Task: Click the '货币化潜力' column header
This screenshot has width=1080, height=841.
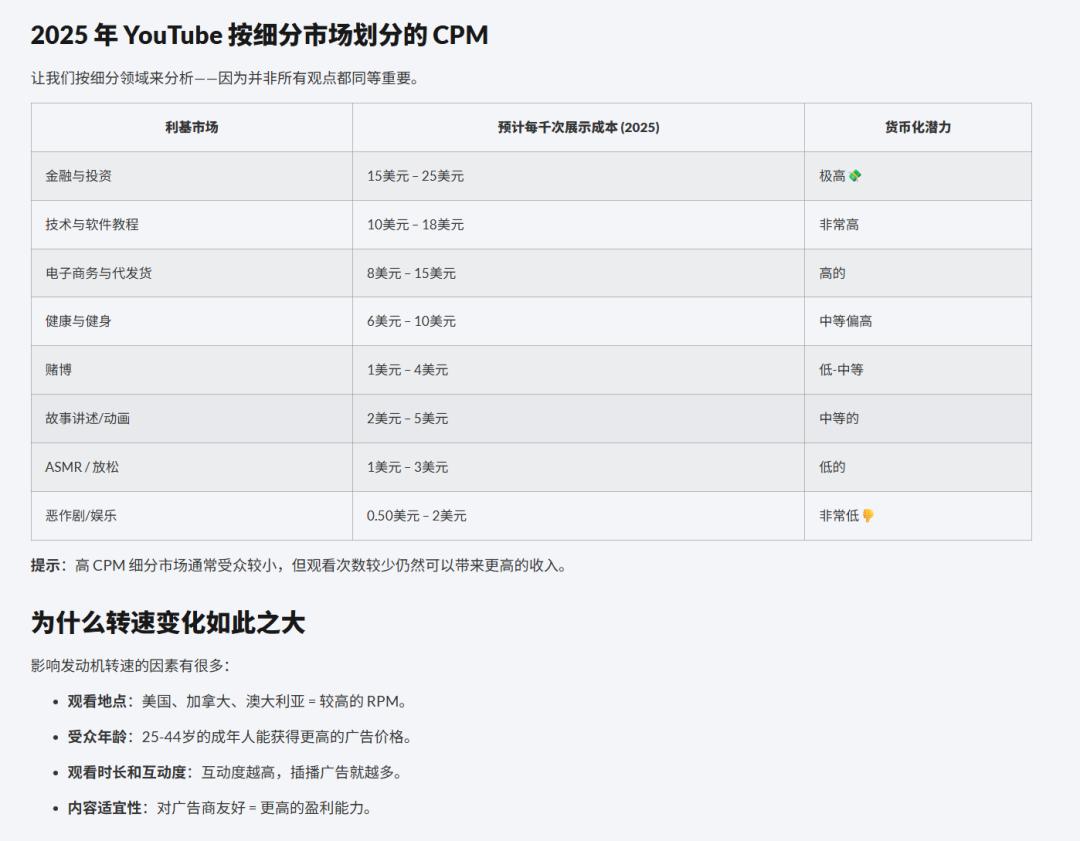Action: pyautogui.click(x=917, y=127)
